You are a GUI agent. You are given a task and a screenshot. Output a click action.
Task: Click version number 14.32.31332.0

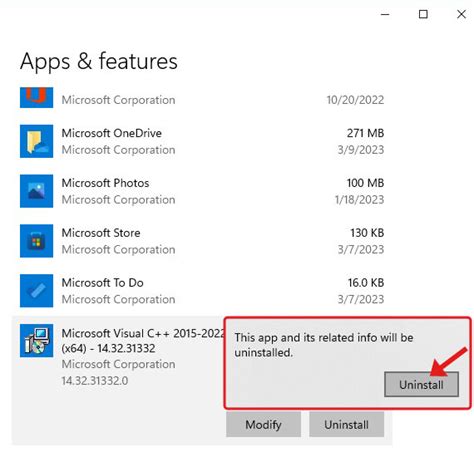(95, 380)
